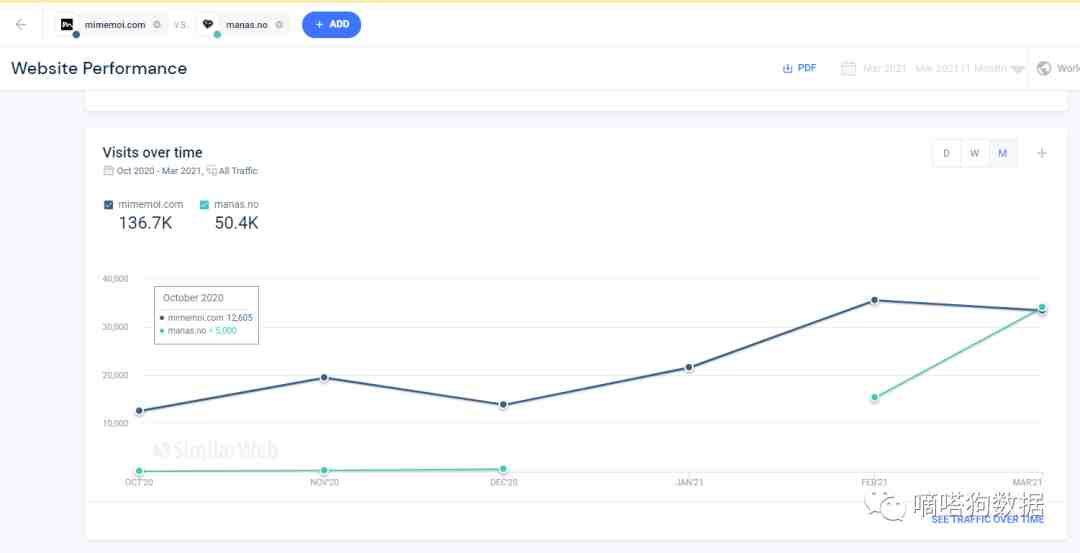The image size is (1080, 553).
Task: Open the calendar date icon
Action: pyautogui.click(x=849, y=68)
